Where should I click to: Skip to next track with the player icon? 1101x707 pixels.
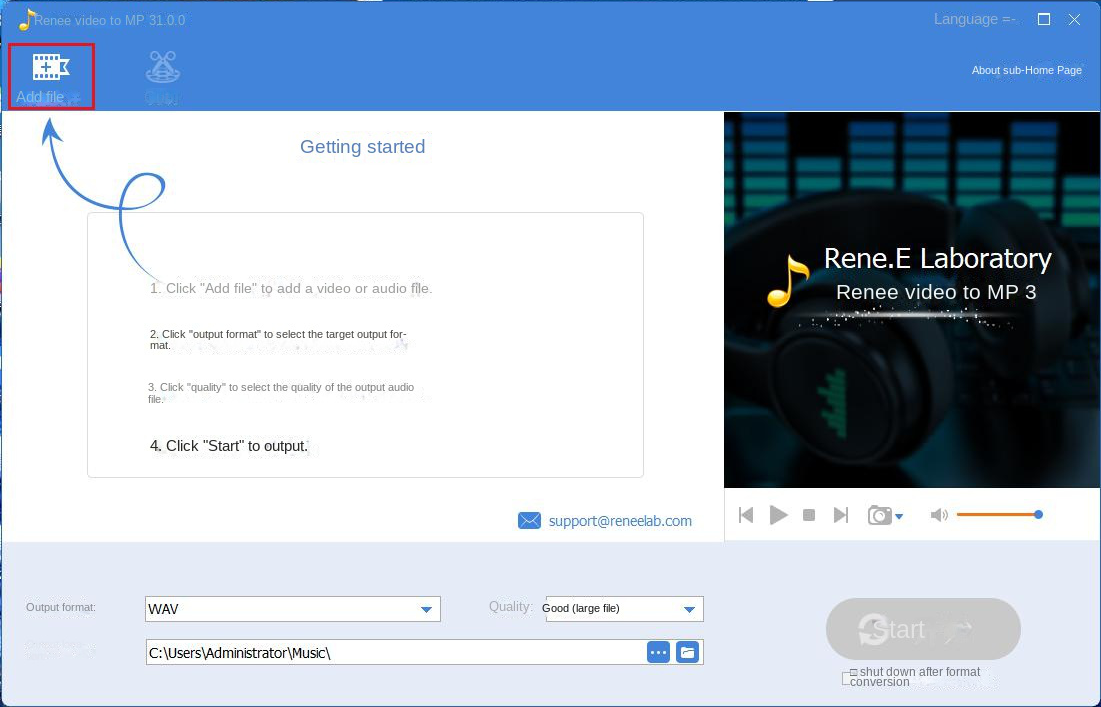[841, 514]
